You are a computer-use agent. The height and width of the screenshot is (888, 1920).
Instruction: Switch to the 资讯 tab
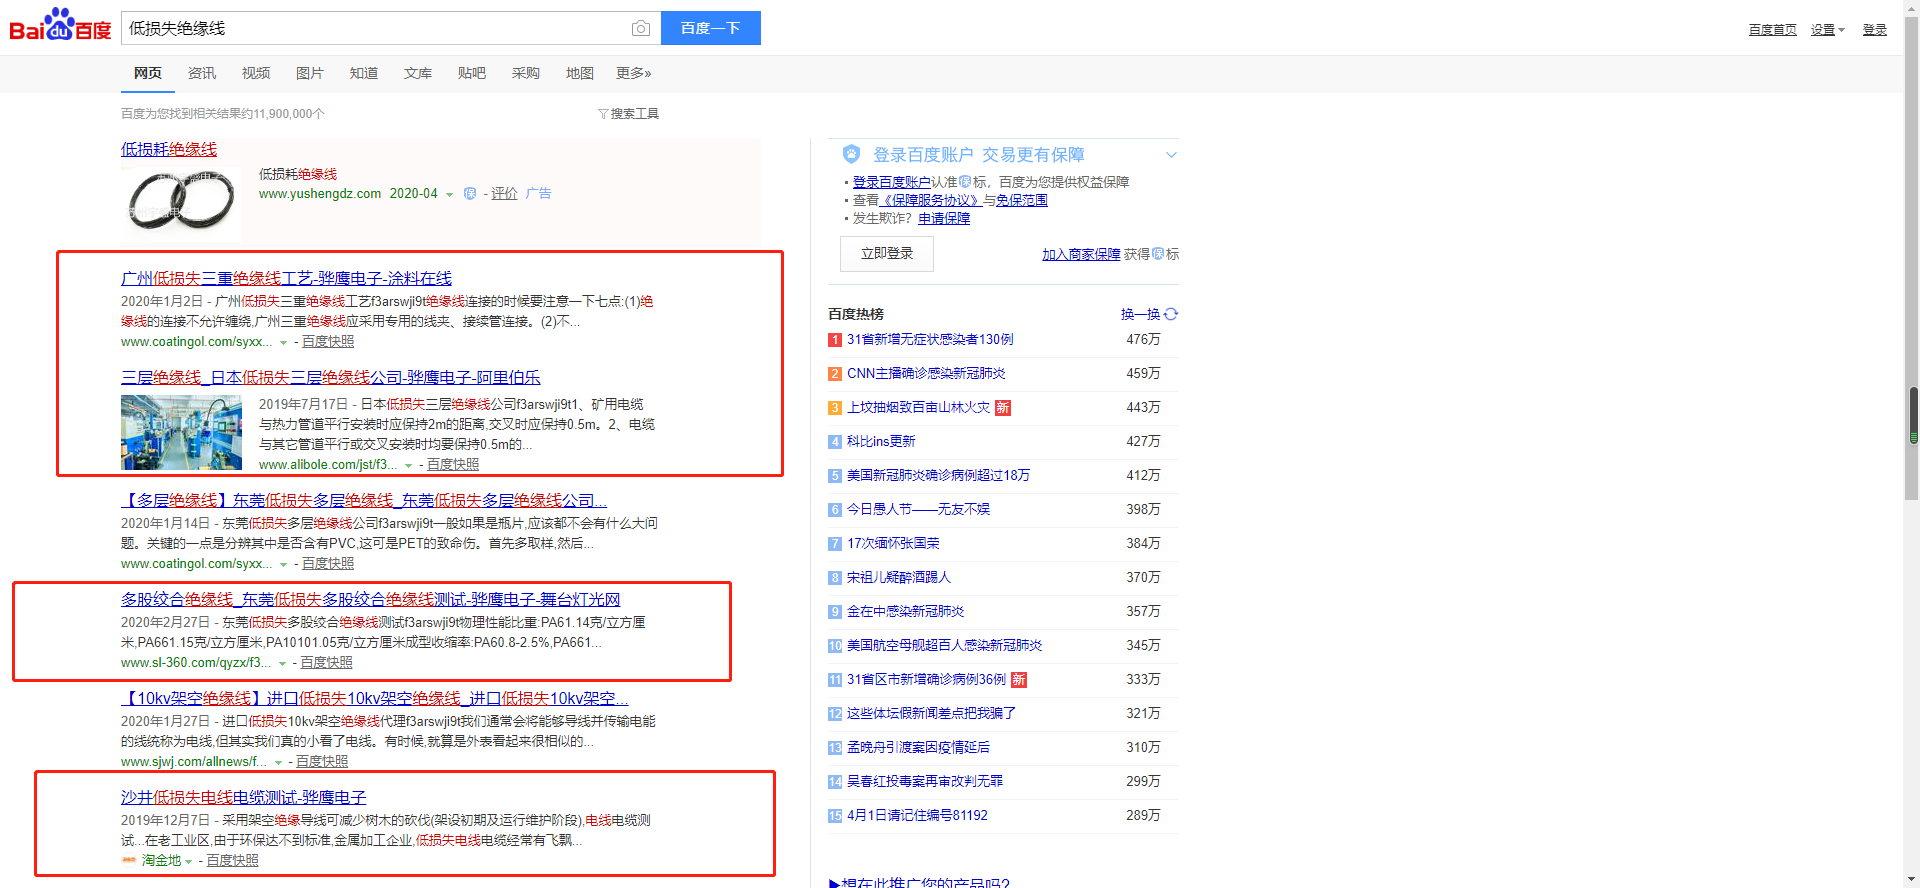(202, 73)
